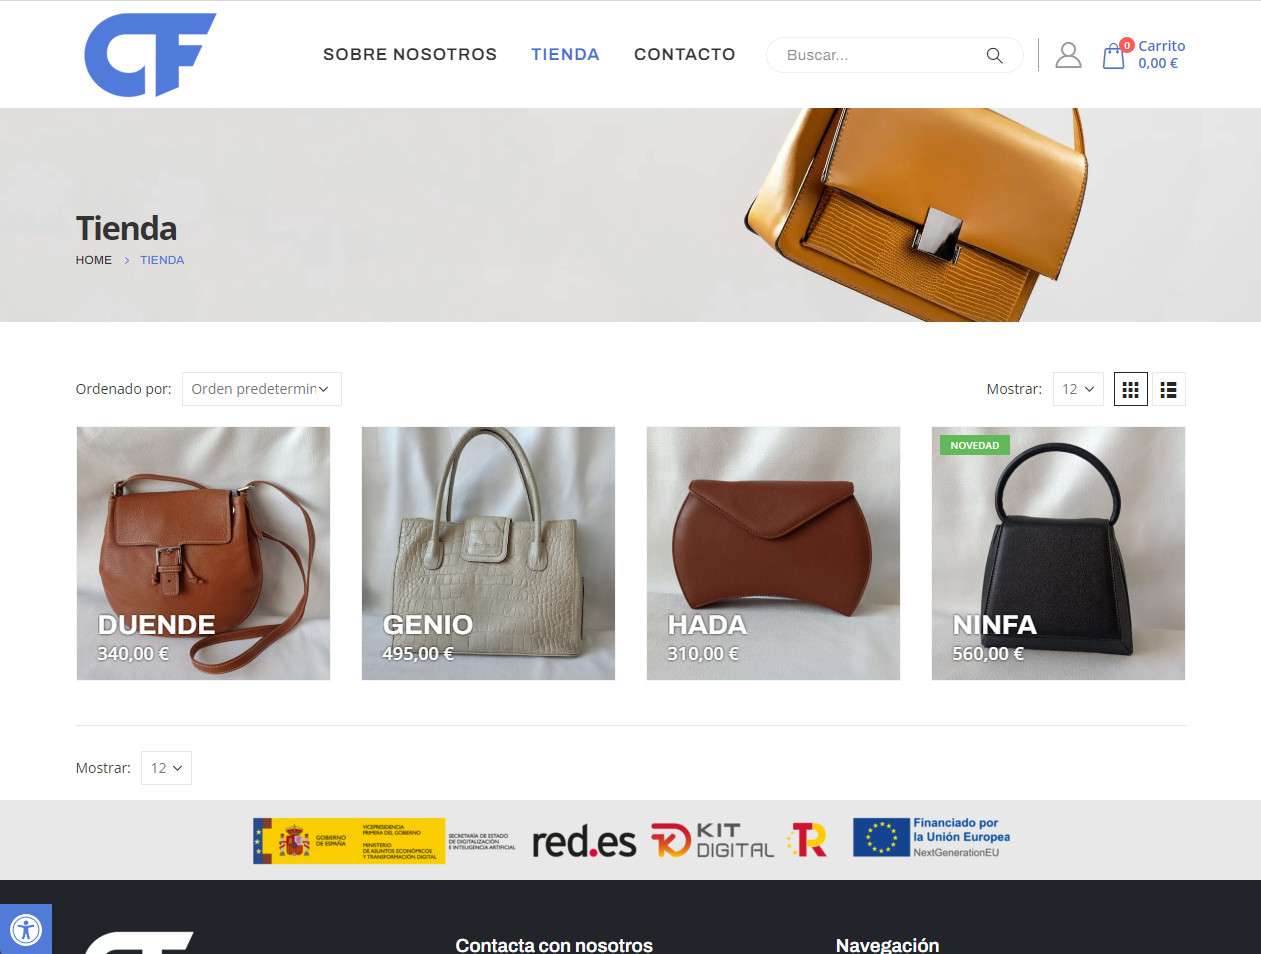Screen dimensions: 1261x954
Task: Click the Kit Digital logo
Action: click(713, 840)
